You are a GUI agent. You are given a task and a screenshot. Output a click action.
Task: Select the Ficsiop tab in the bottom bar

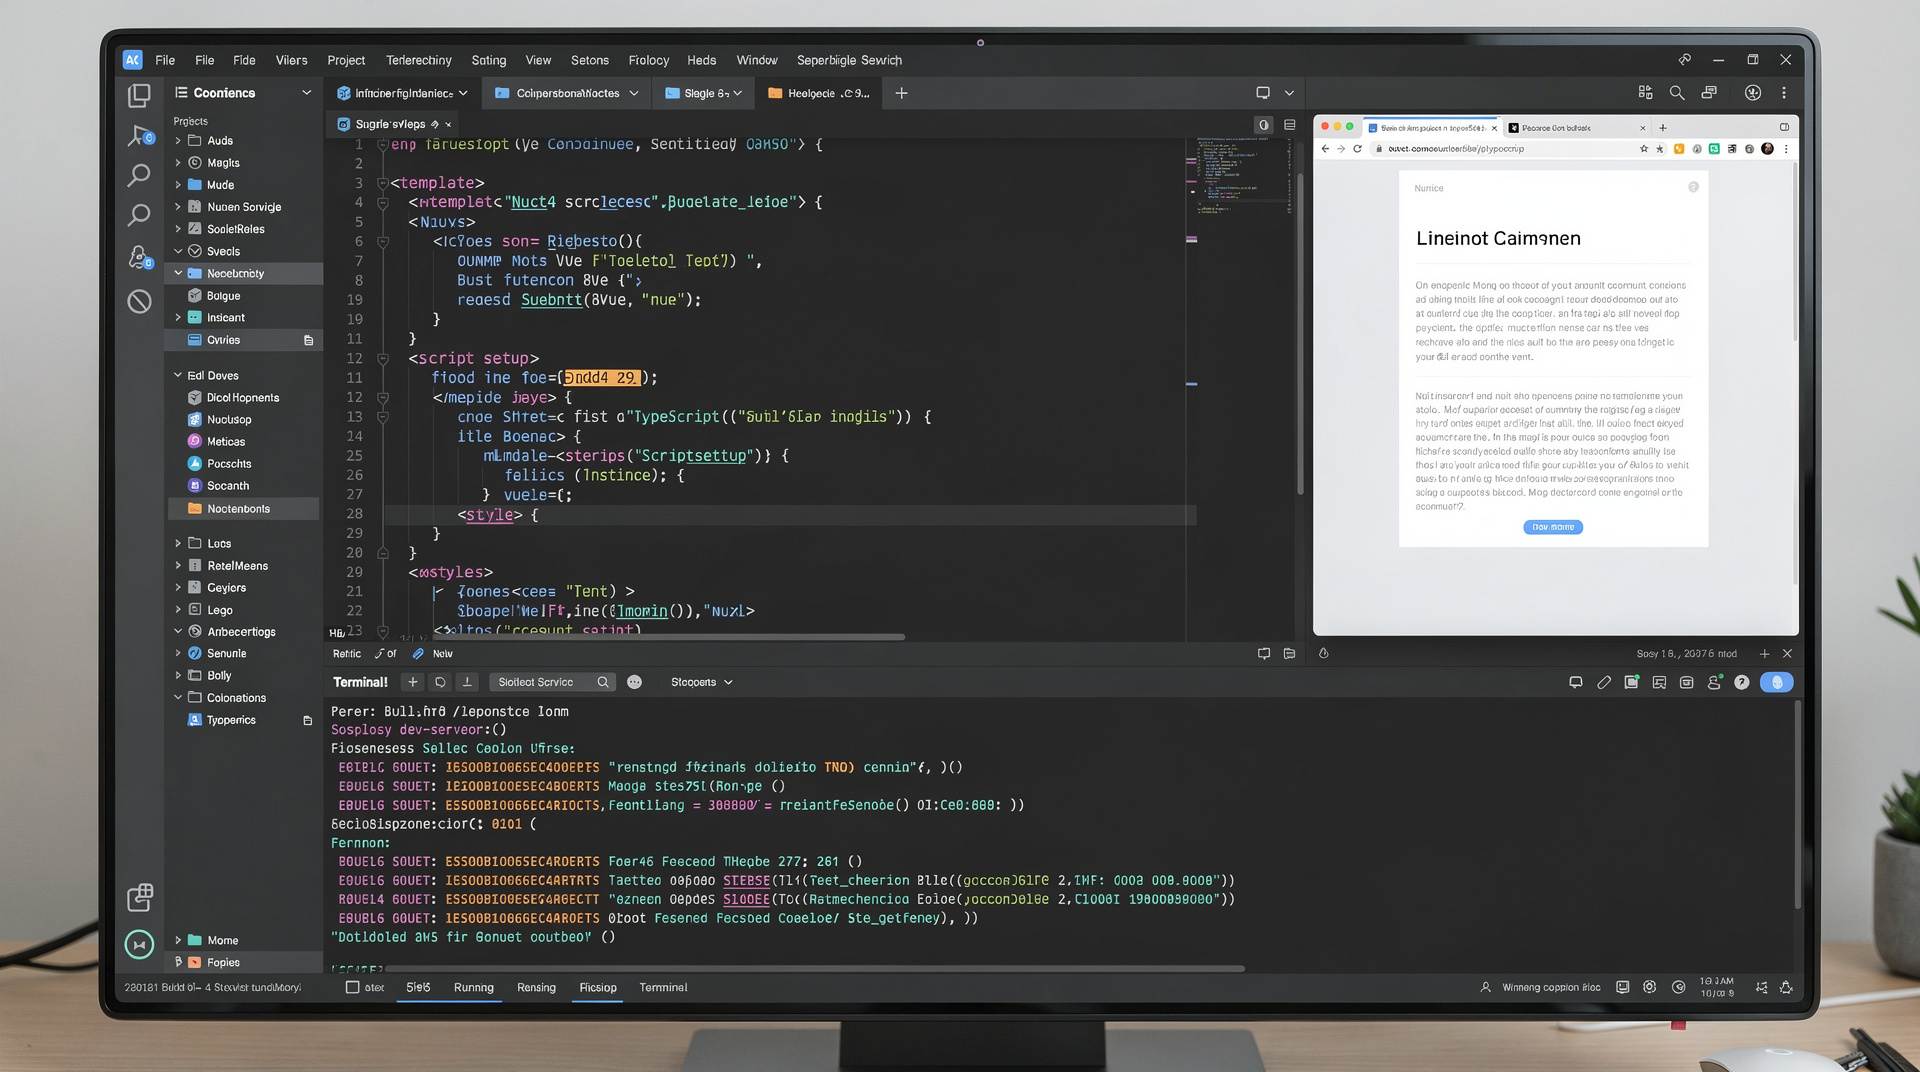click(x=598, y=987)
